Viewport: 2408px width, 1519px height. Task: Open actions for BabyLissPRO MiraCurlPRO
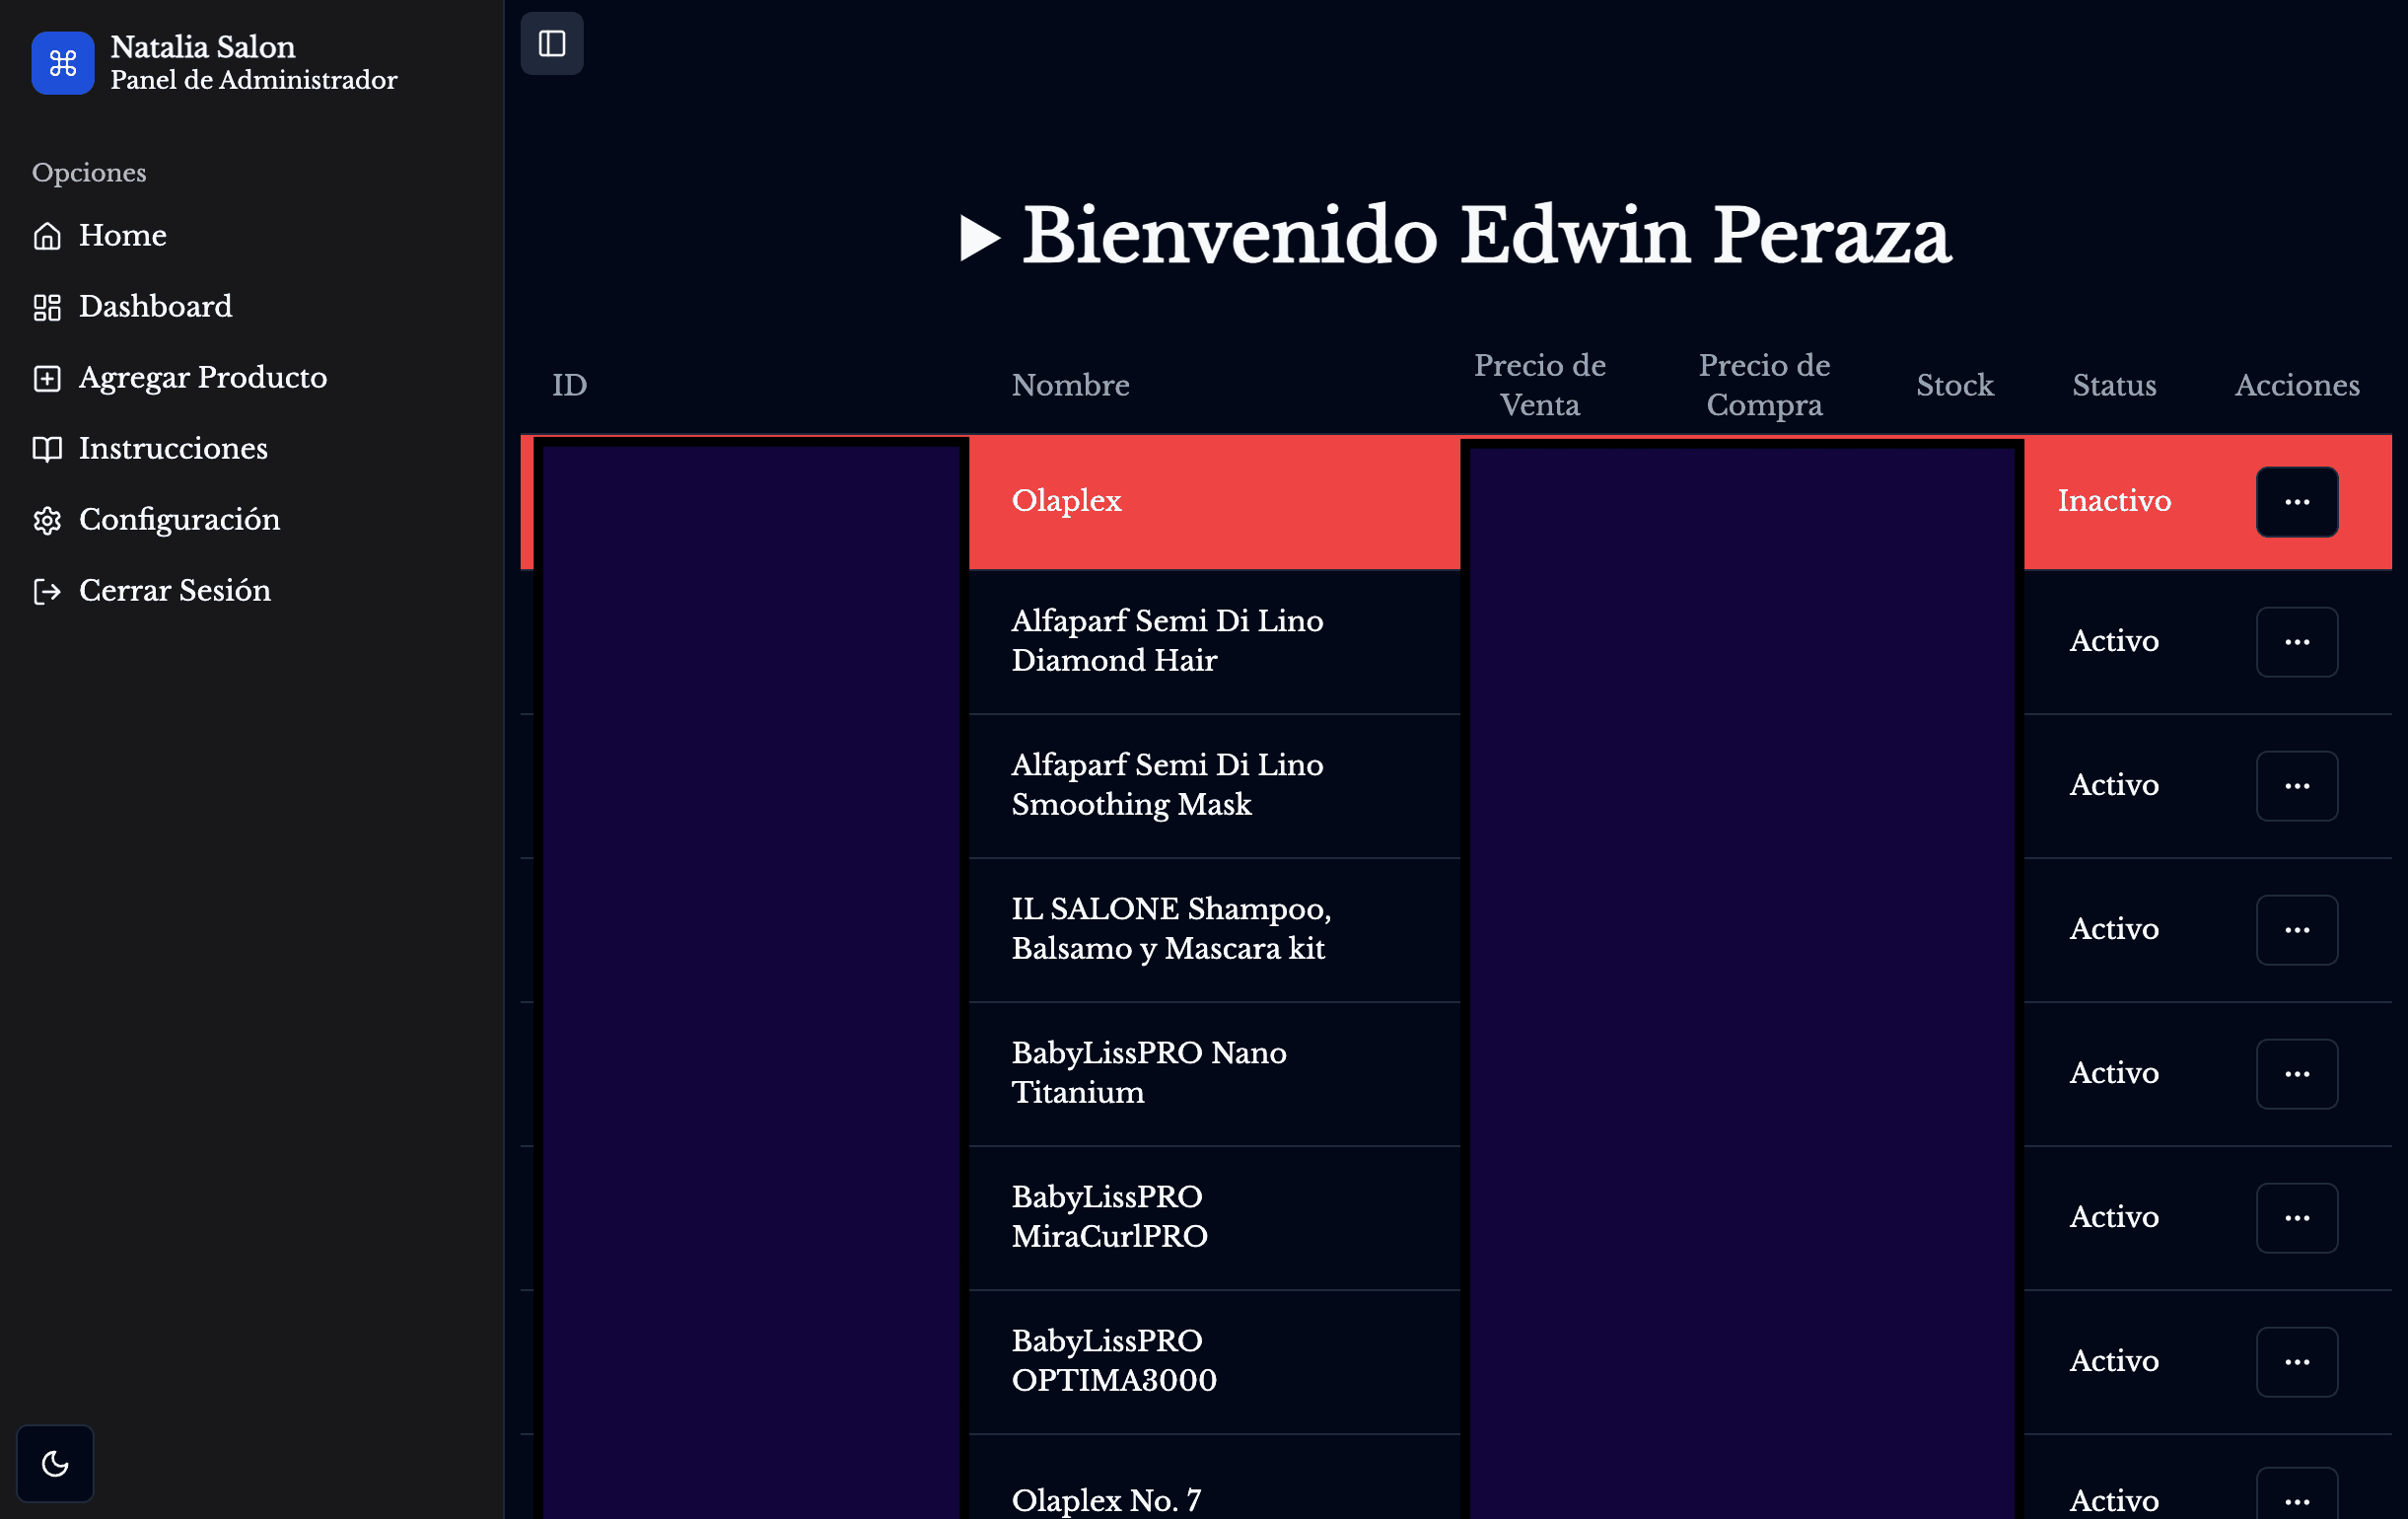[x=2297, y=1218]
